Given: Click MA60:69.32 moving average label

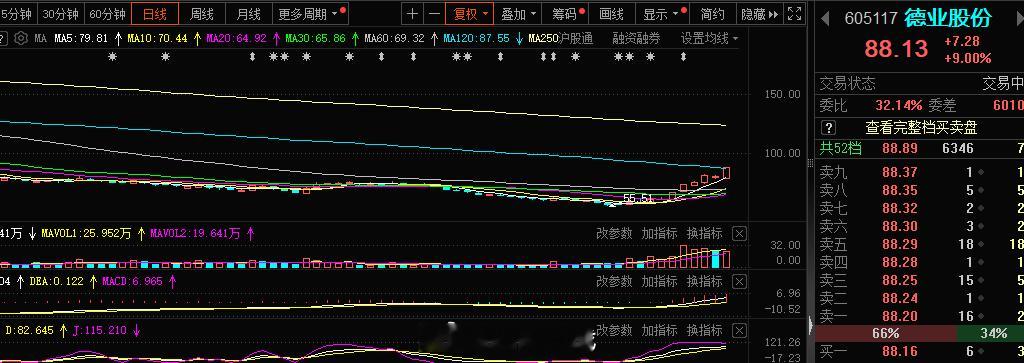Looking at the screenshot, I should 394,39.
